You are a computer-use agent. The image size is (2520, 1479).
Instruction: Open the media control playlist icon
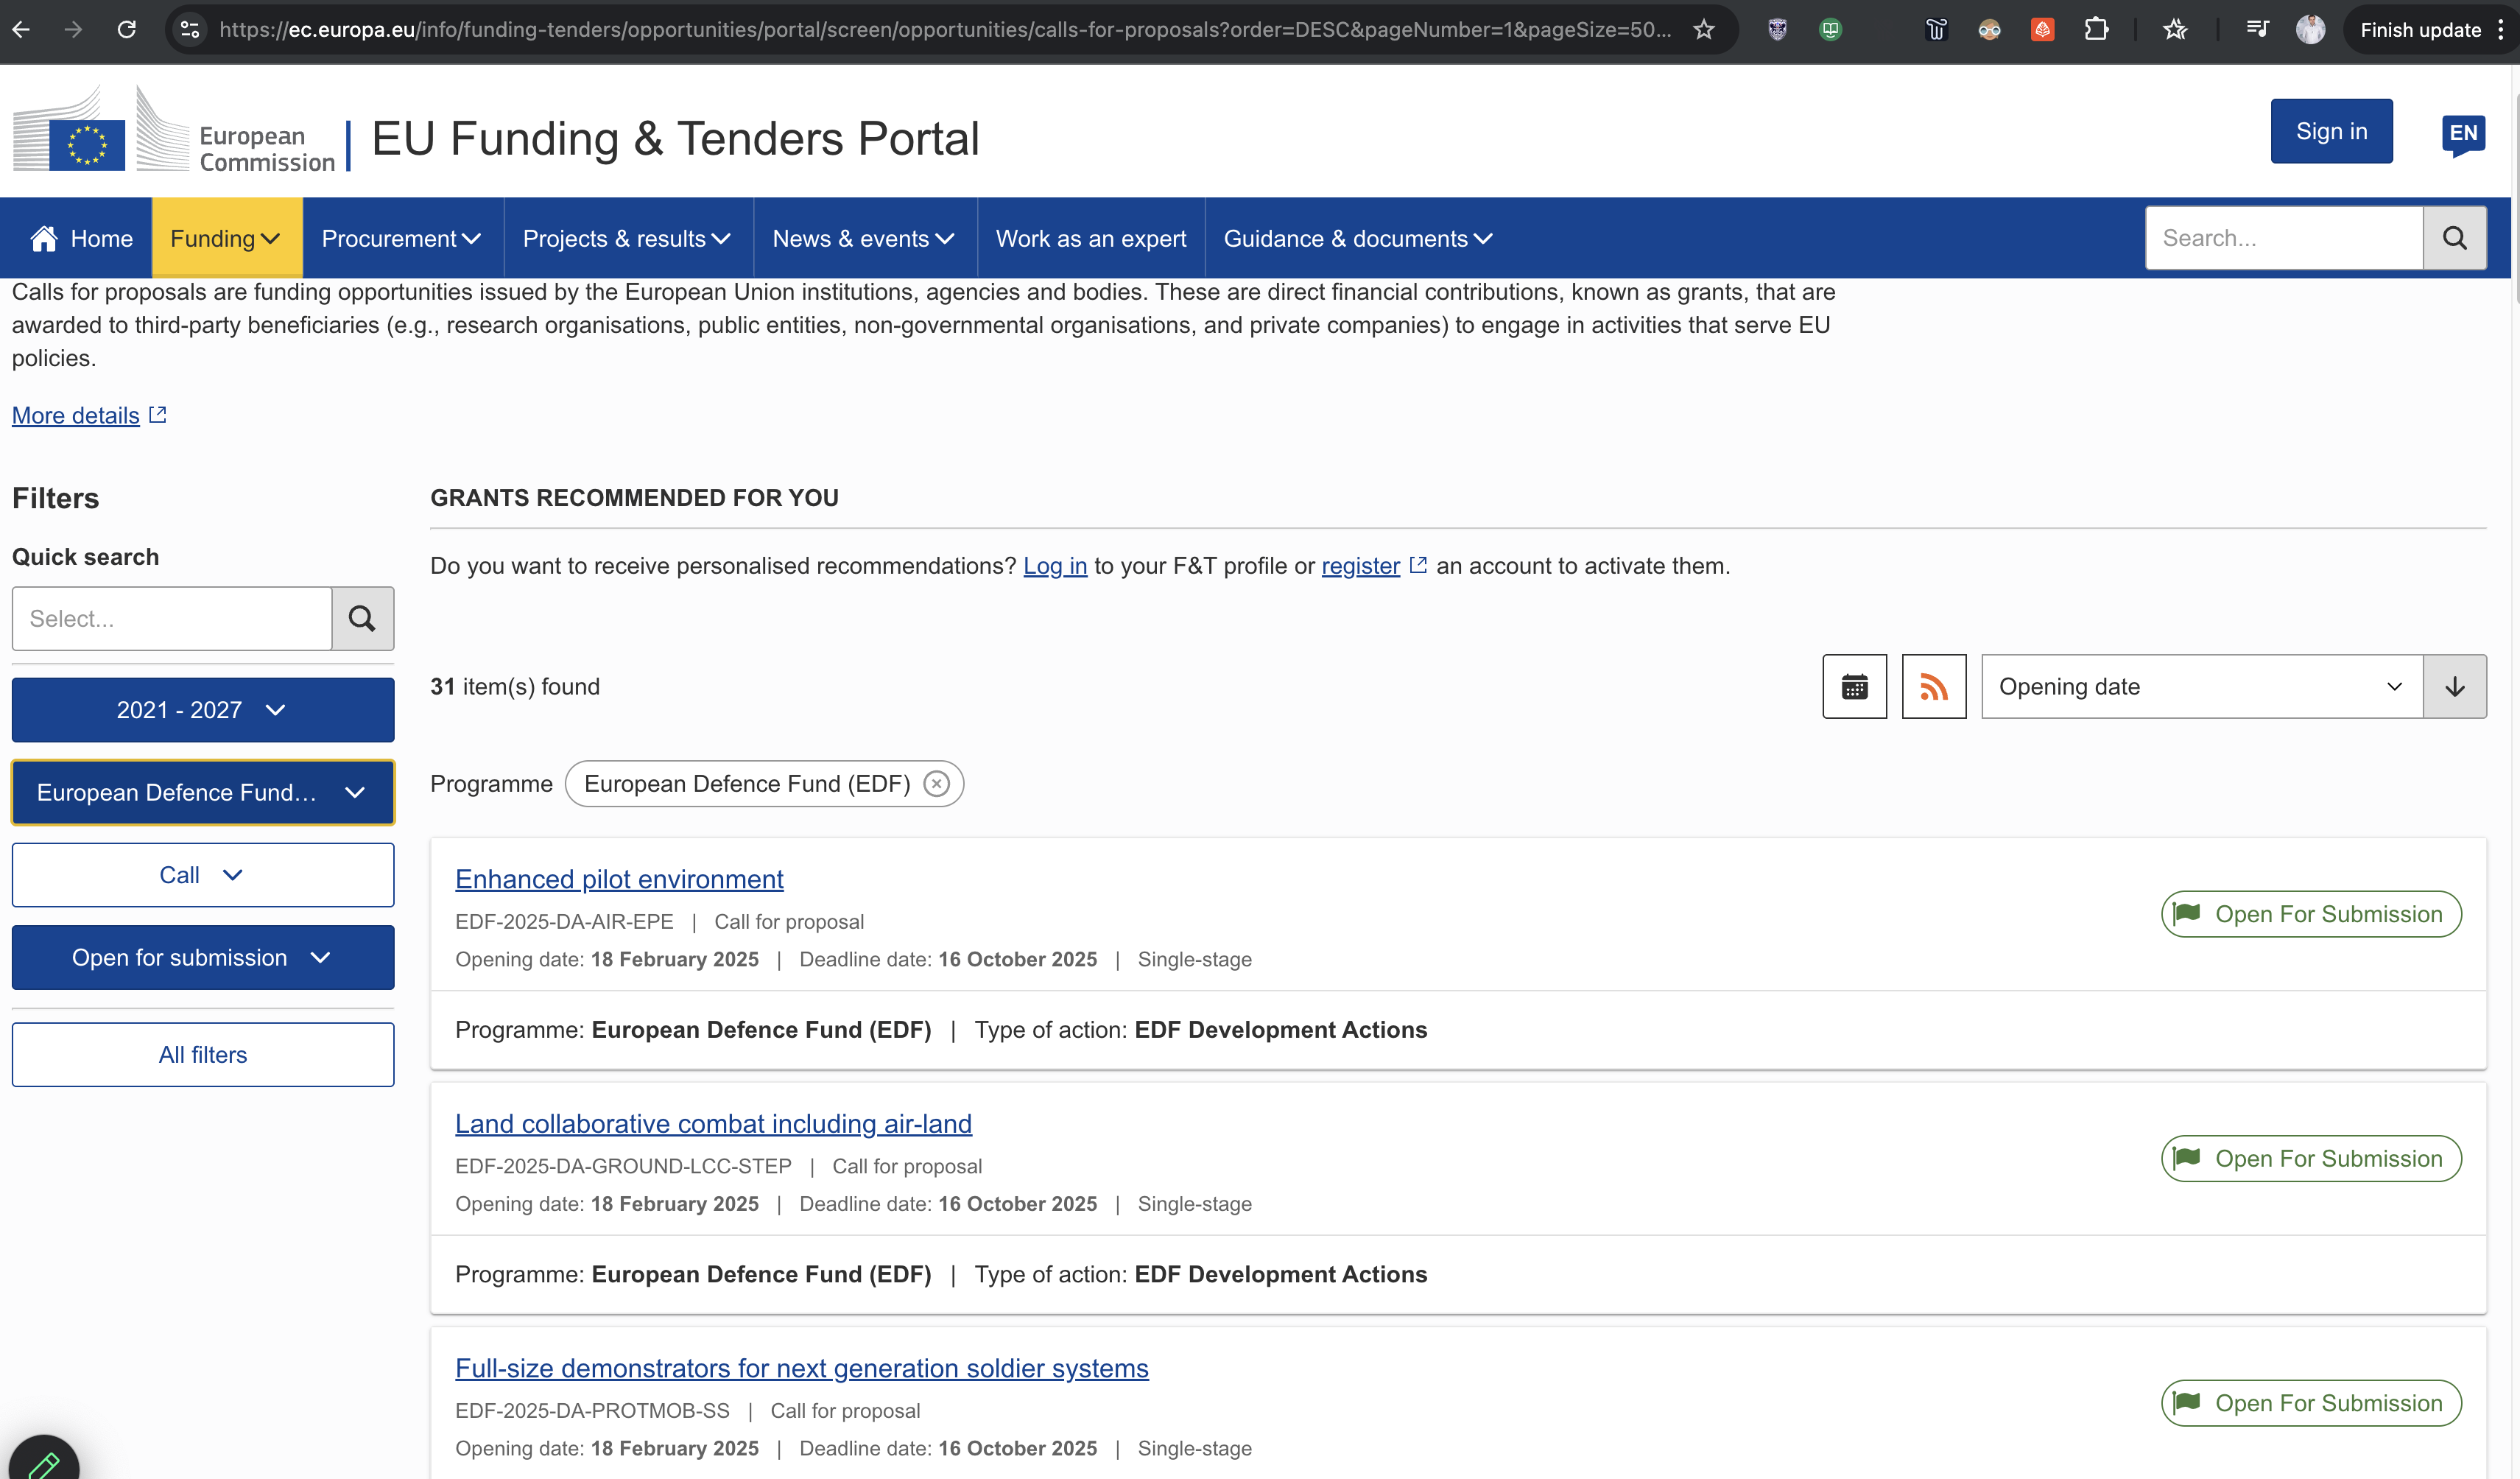point(2257,29)
